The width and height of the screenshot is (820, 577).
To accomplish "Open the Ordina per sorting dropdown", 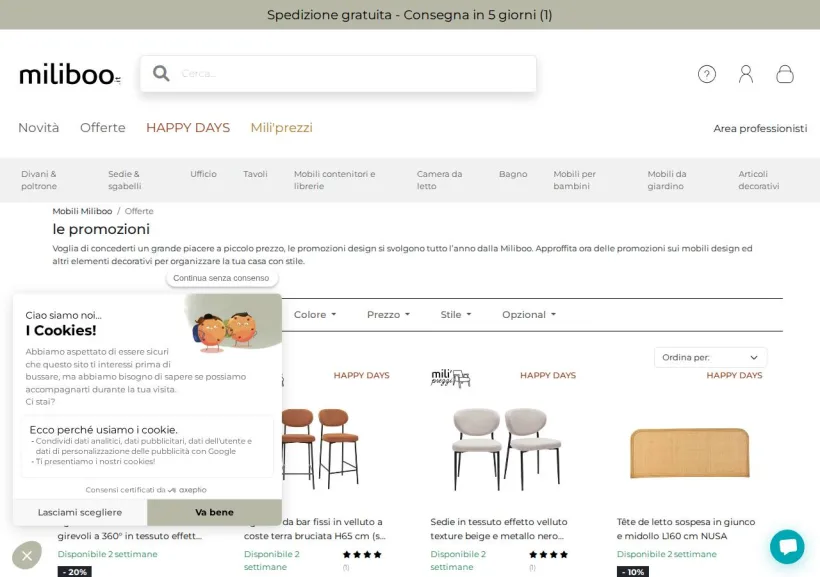I will [x=710, y=357].
